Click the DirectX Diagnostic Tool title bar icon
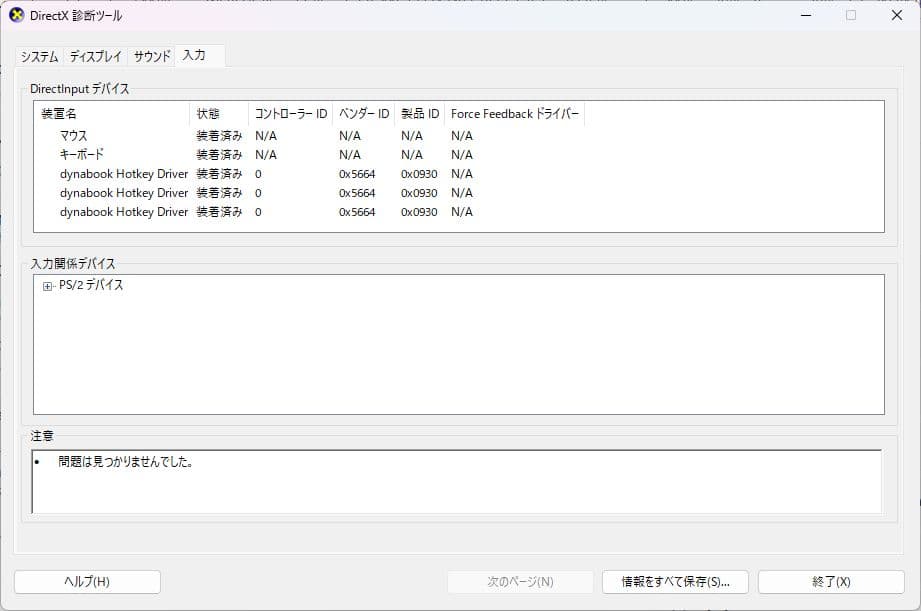921x611 pixels. tap(13, 15)
